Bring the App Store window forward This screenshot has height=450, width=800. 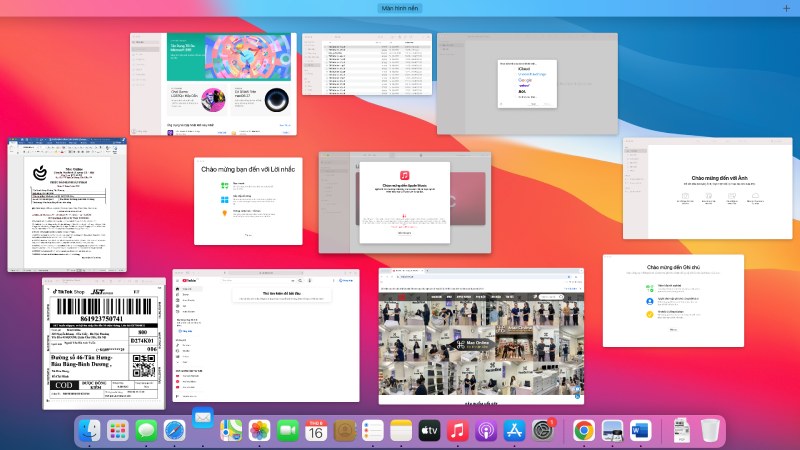213,84
